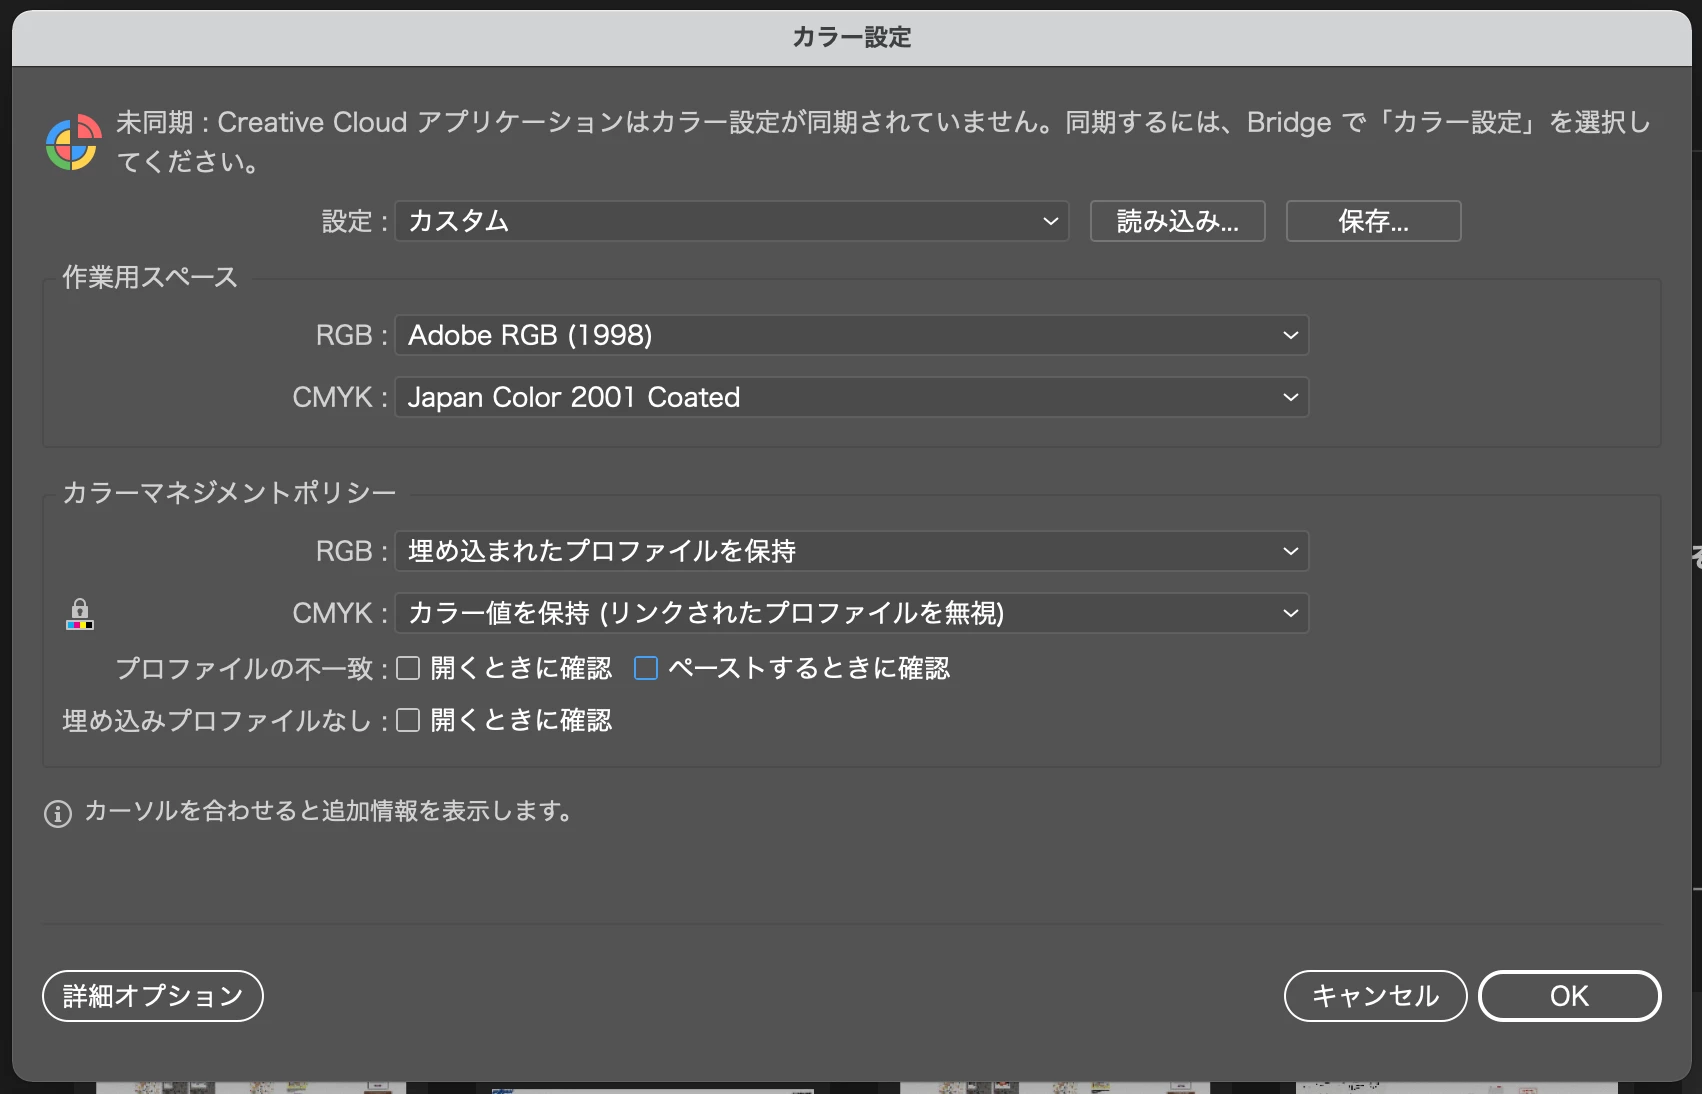The image size is (1702, 1094).
Task: Click the カーソルを合わせると追加情報を表示します text
Action: pyautogui.click(x=330, y=811)
